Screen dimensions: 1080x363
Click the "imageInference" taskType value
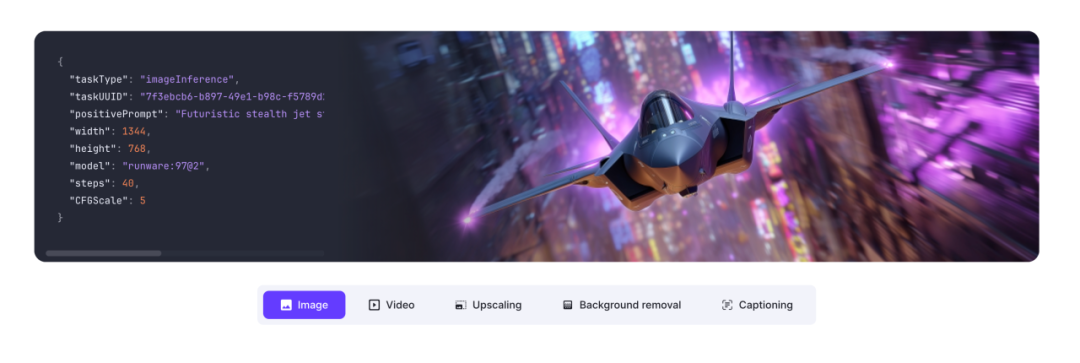(x=187, y=79)
